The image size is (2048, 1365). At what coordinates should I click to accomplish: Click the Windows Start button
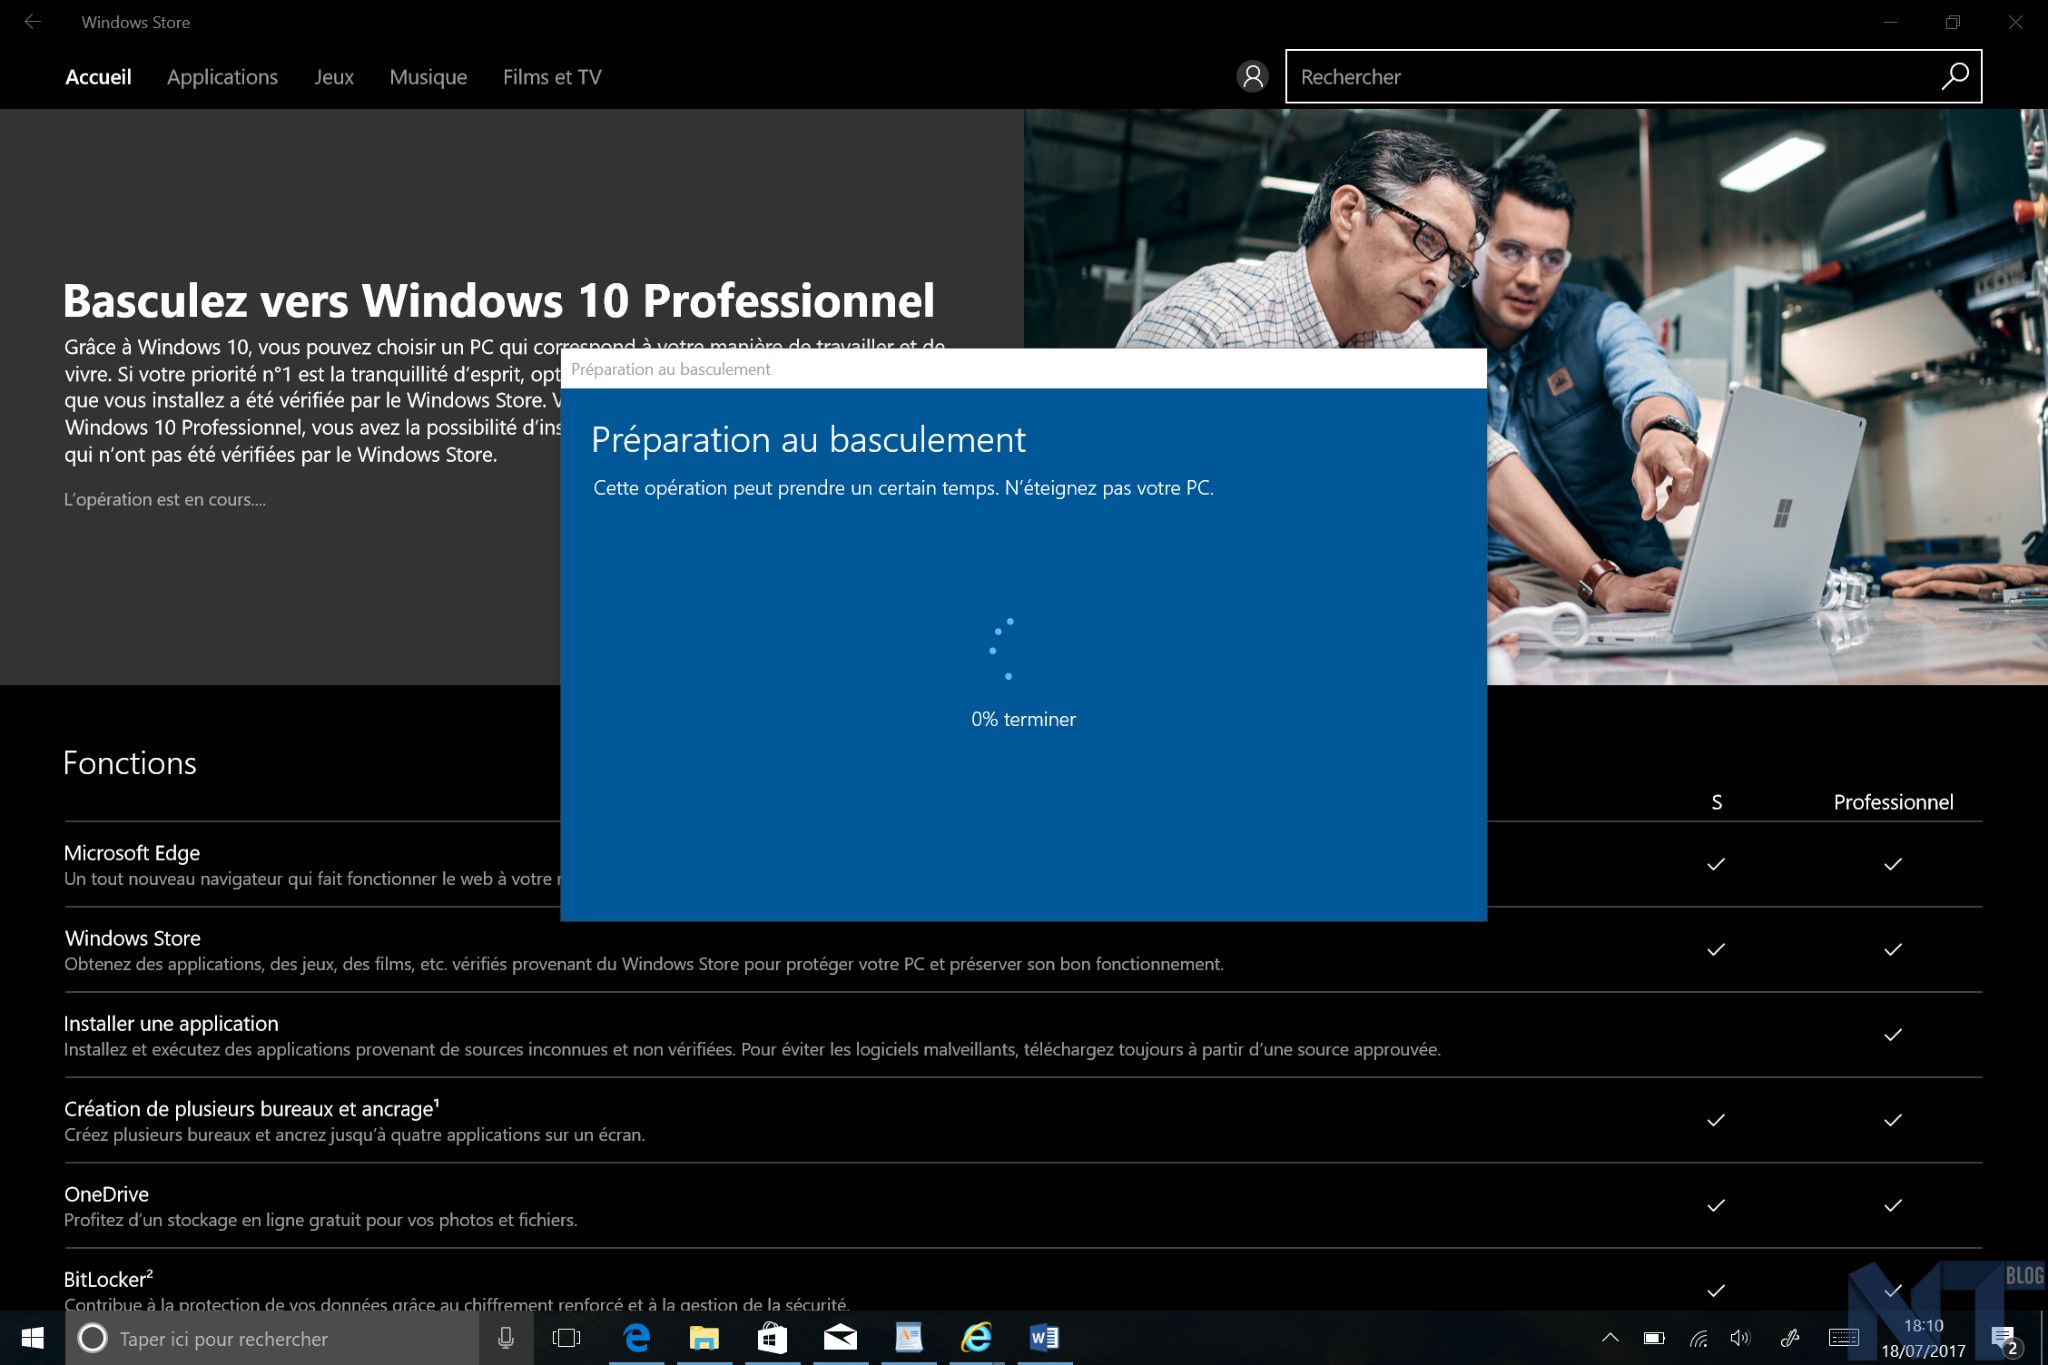[x=32, y=1338]
